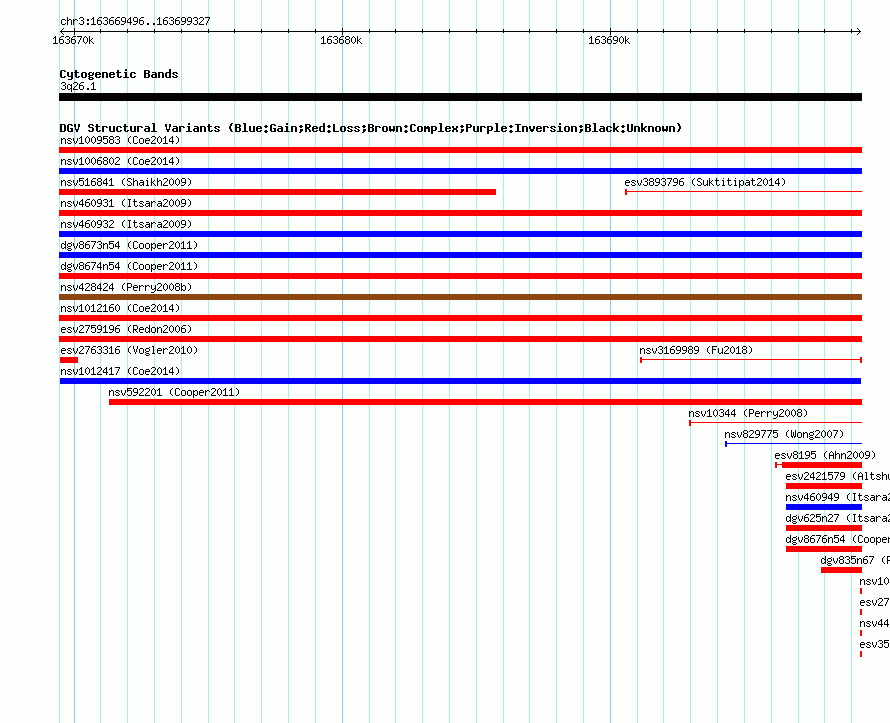Click the dgv8673n54 (Cooper2011) label

click(129, 245)
